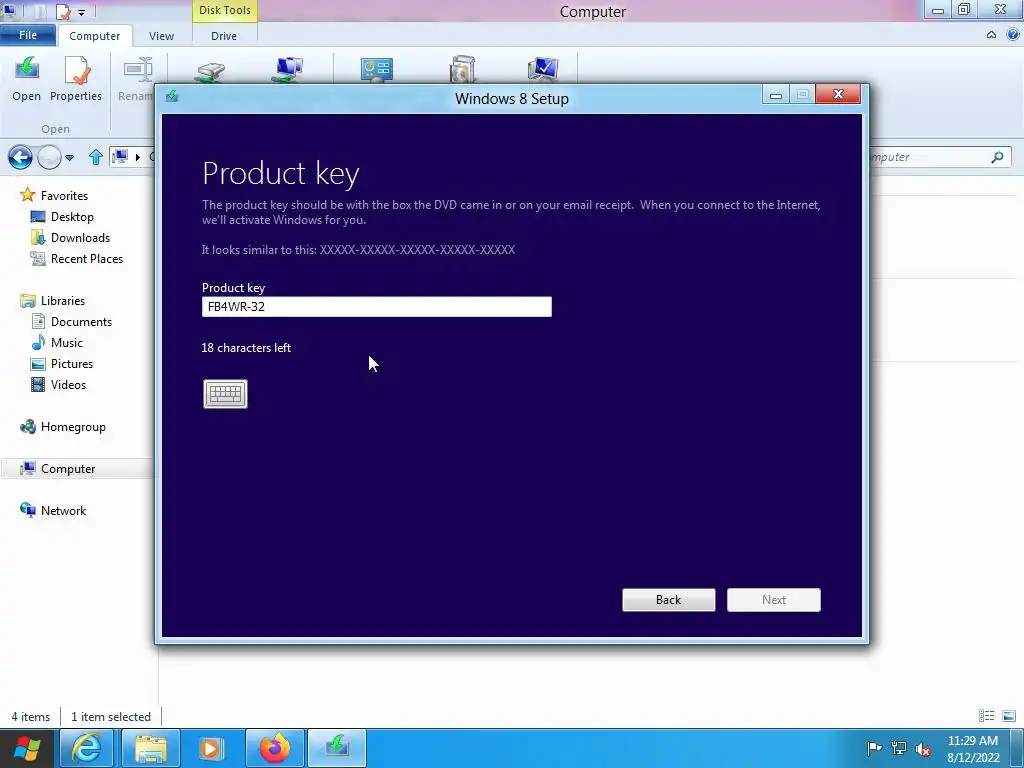
Task: Open the Quick Access Toolbar dropdown
Action: pos(82,12)
